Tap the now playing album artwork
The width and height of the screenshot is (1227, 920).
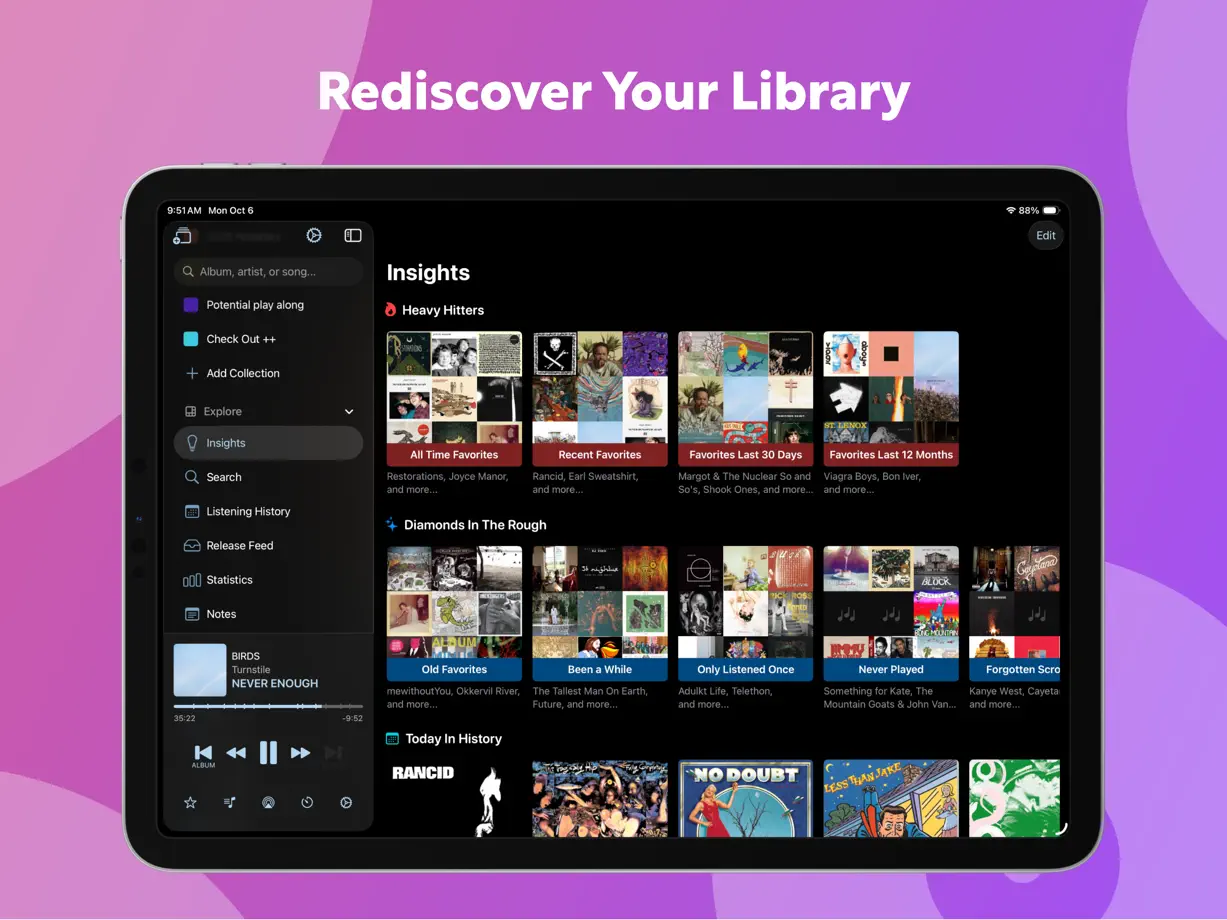[x=200, y=670]
